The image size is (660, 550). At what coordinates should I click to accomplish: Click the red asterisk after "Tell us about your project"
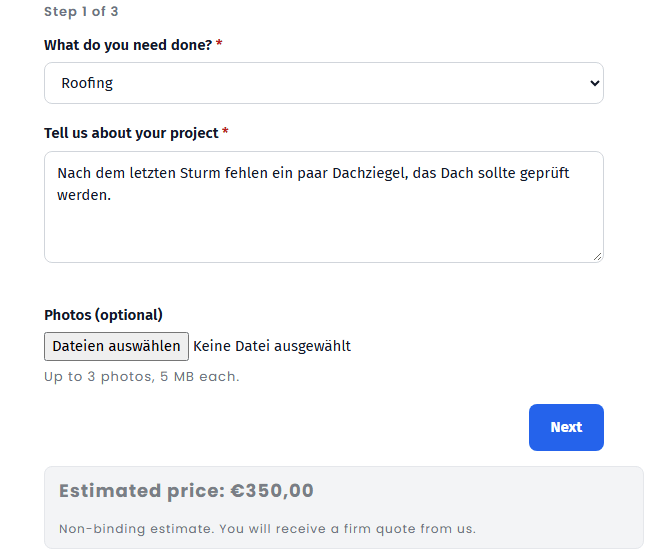tap(225, 131)
